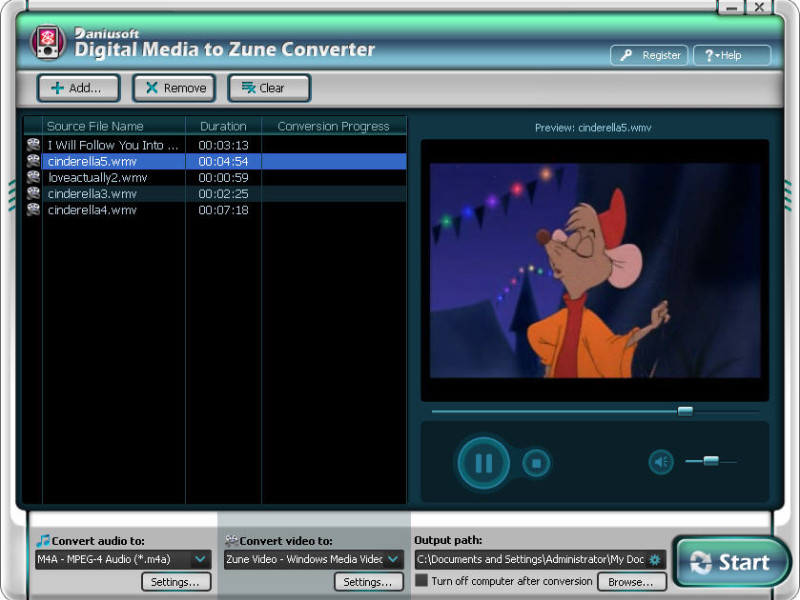Viewport: 800px width, 600px height.
Task: Open the Convert video to dropdown
Action: point(313,559)
